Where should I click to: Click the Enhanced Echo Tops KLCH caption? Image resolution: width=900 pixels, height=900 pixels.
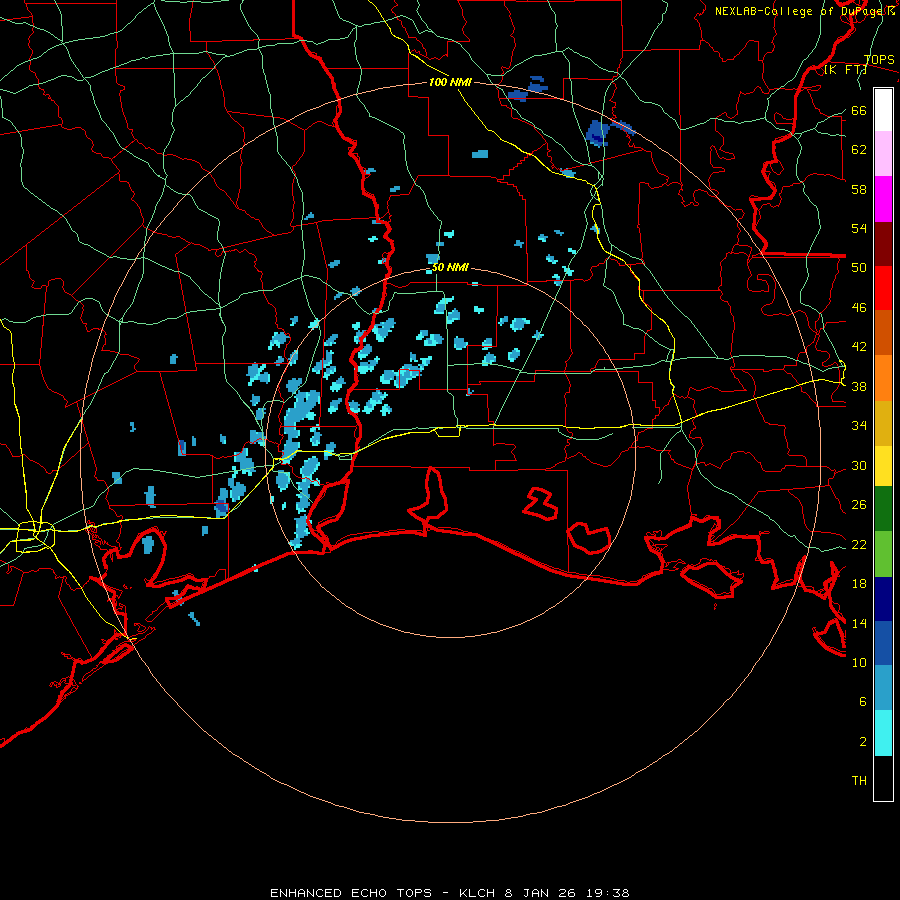tap(450, 893)
